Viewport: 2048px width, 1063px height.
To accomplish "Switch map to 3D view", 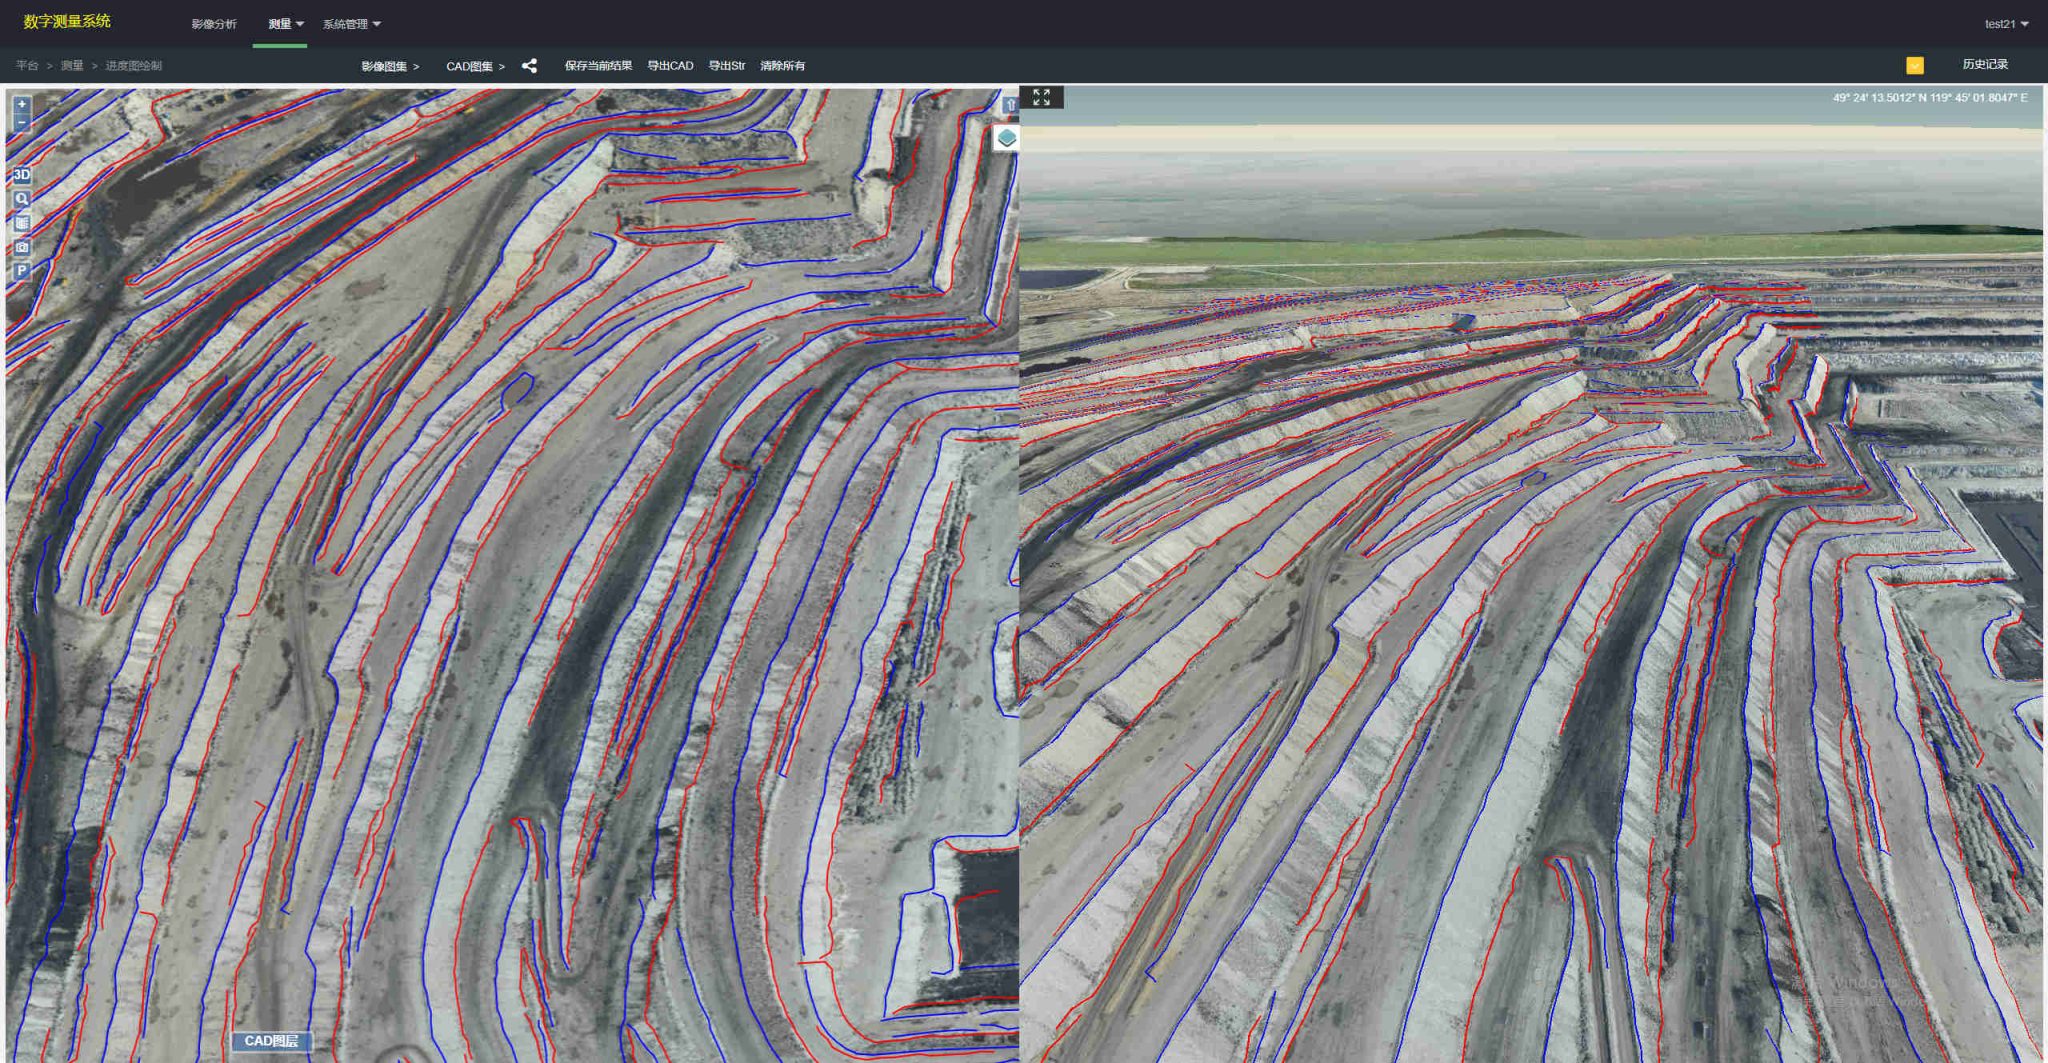I will pos(21,174).
